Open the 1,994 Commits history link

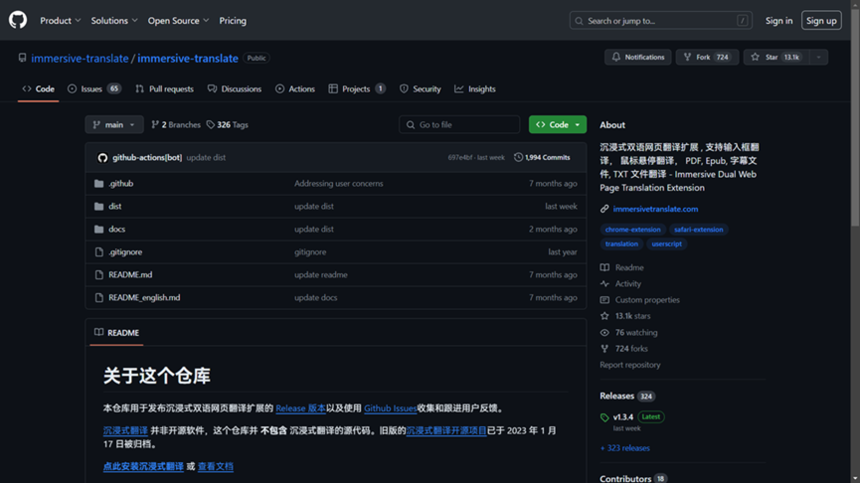(542, 157)
